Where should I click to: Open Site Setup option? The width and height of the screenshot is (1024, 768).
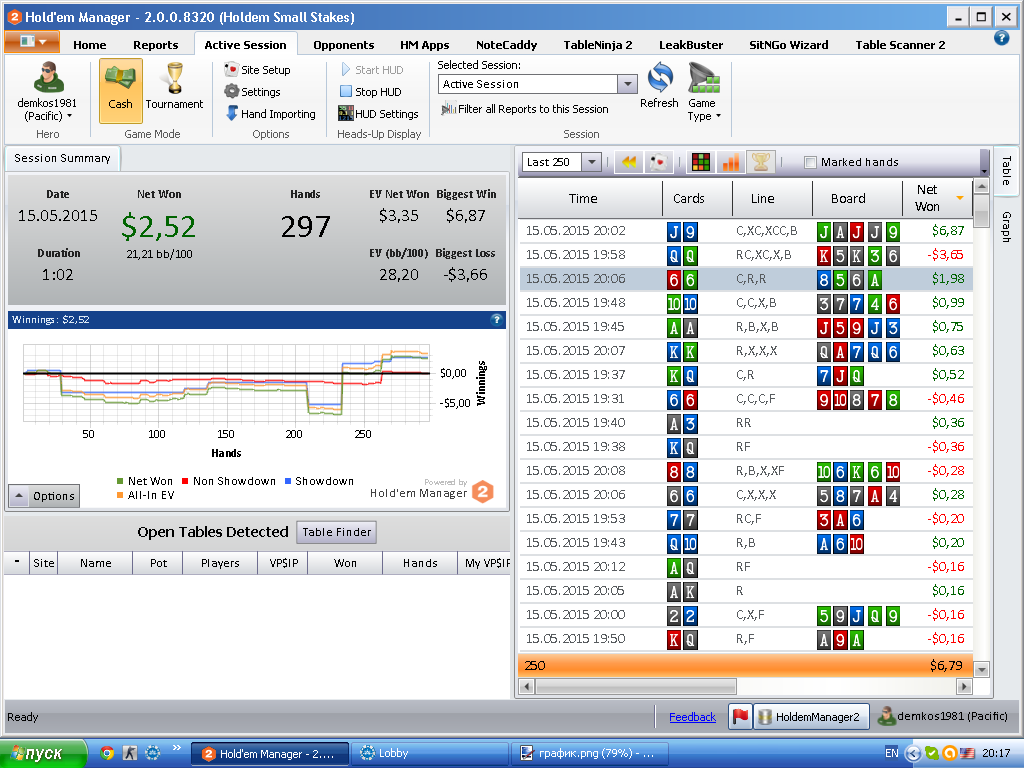click(x=257, y=70)
